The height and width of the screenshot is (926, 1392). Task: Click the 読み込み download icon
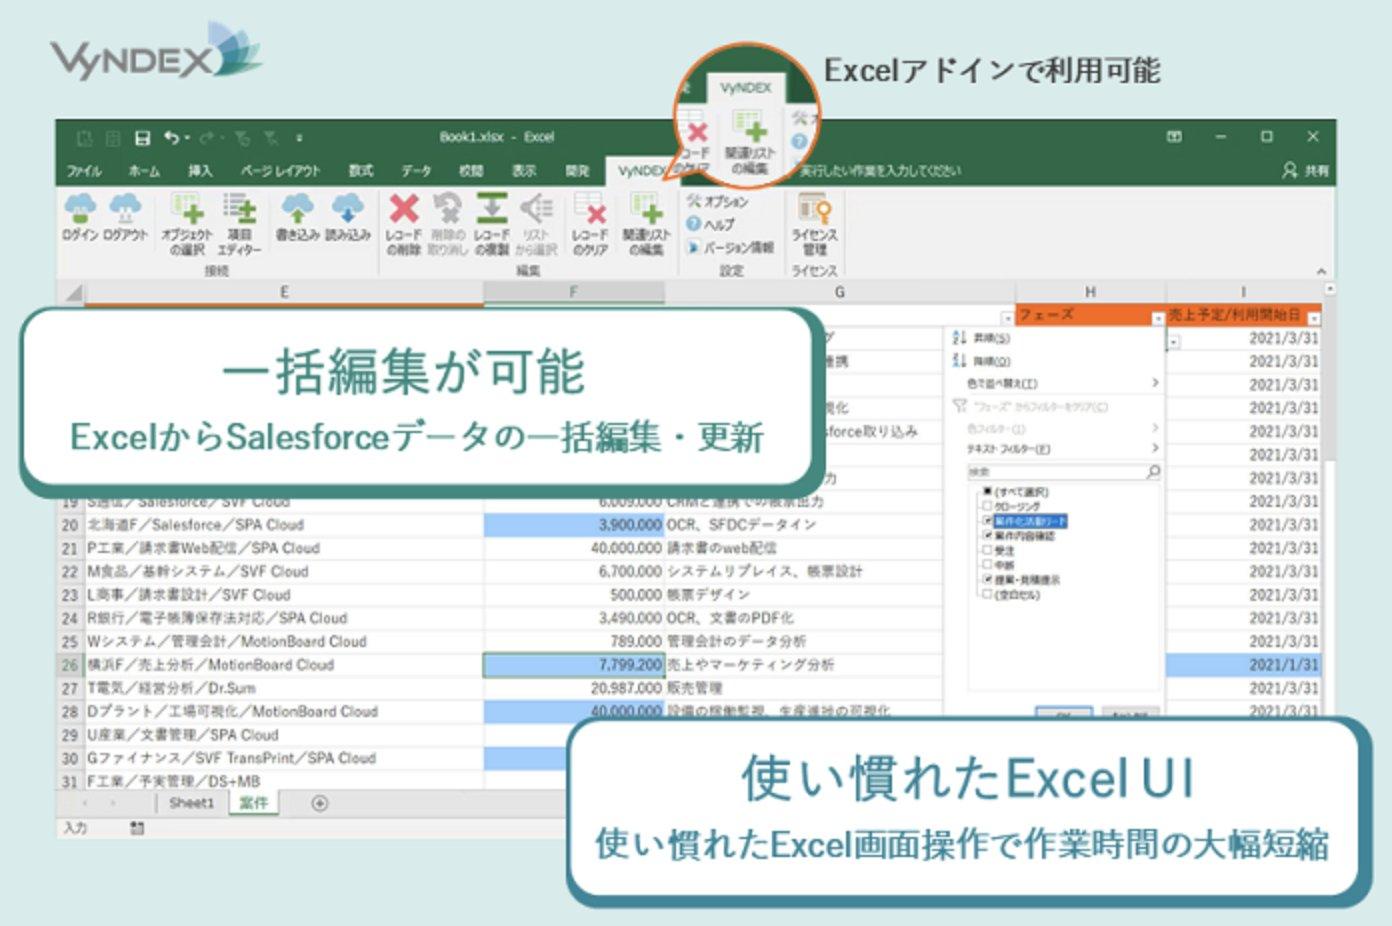coord(348,209)
